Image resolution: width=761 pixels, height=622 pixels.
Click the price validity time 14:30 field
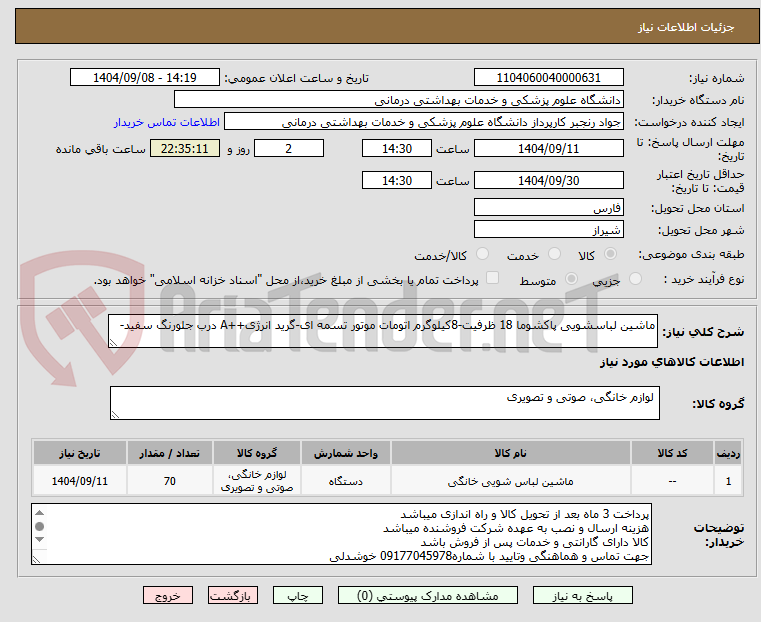coord(397,180)
